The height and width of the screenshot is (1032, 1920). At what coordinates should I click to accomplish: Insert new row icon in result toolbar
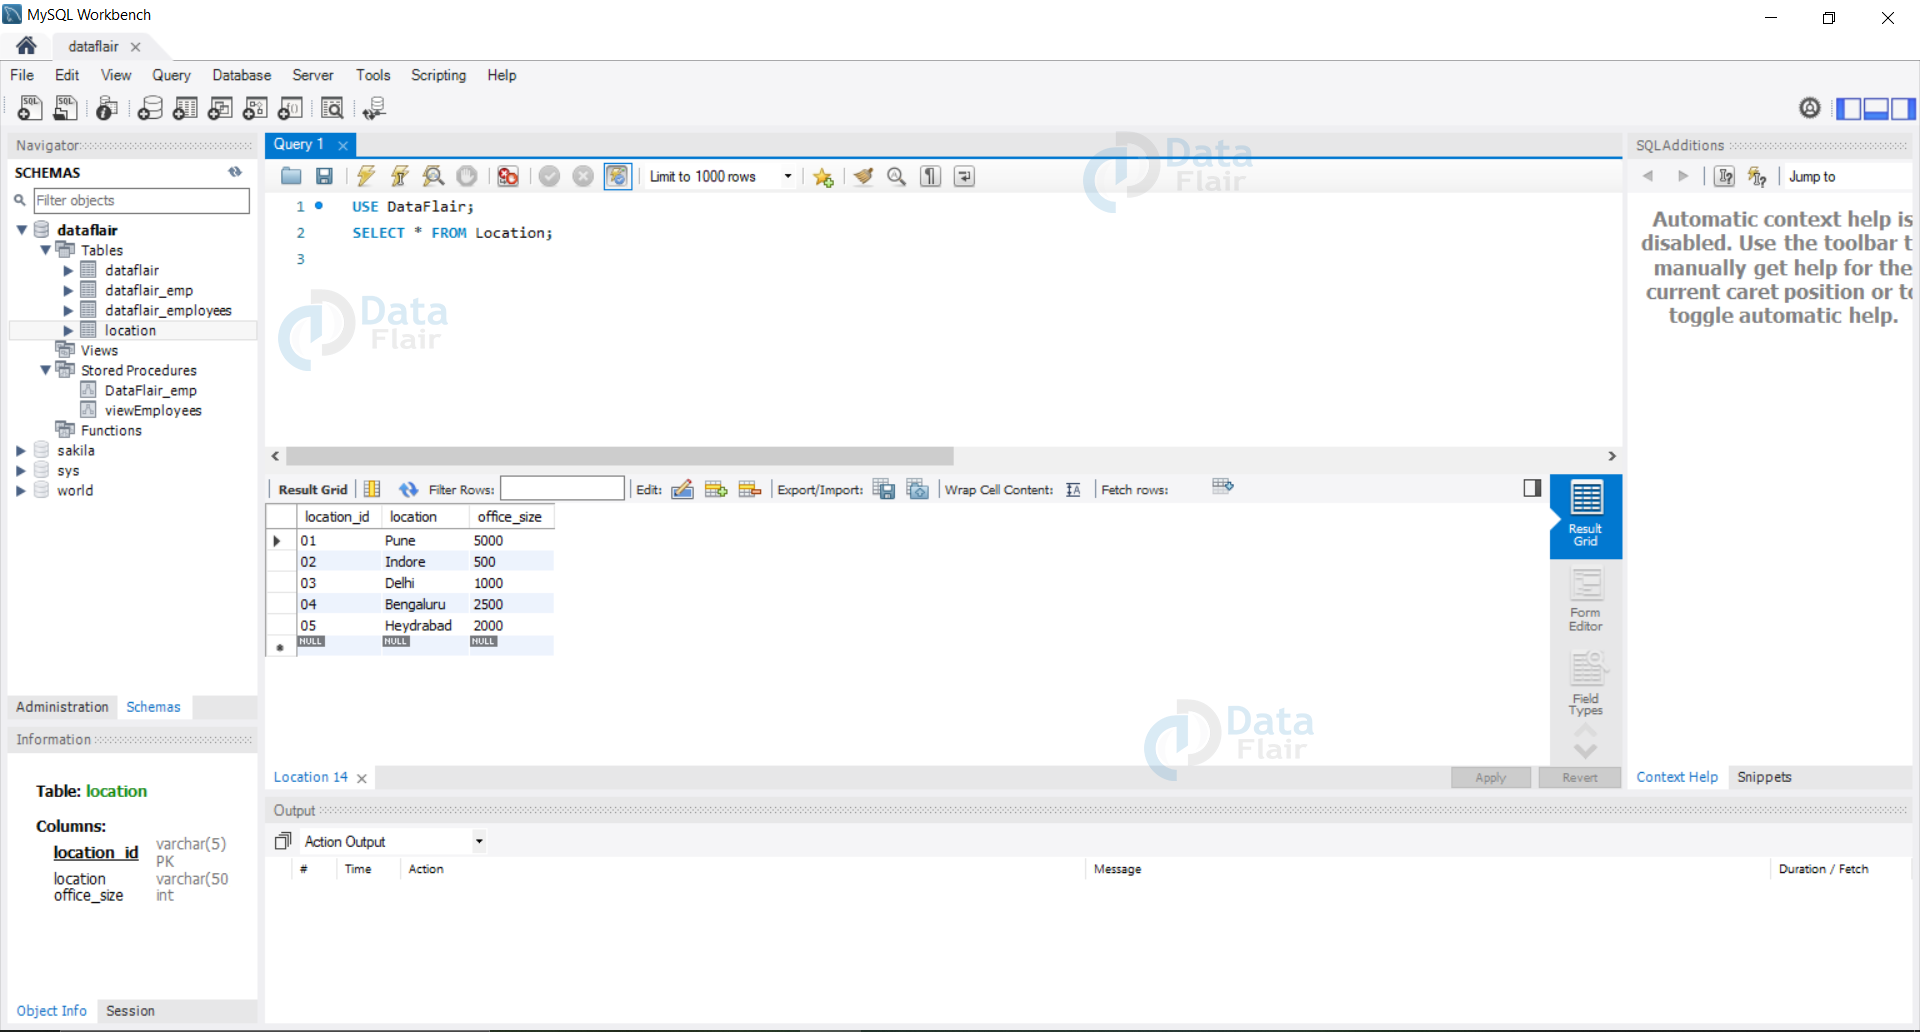click(x=716, y=489)
